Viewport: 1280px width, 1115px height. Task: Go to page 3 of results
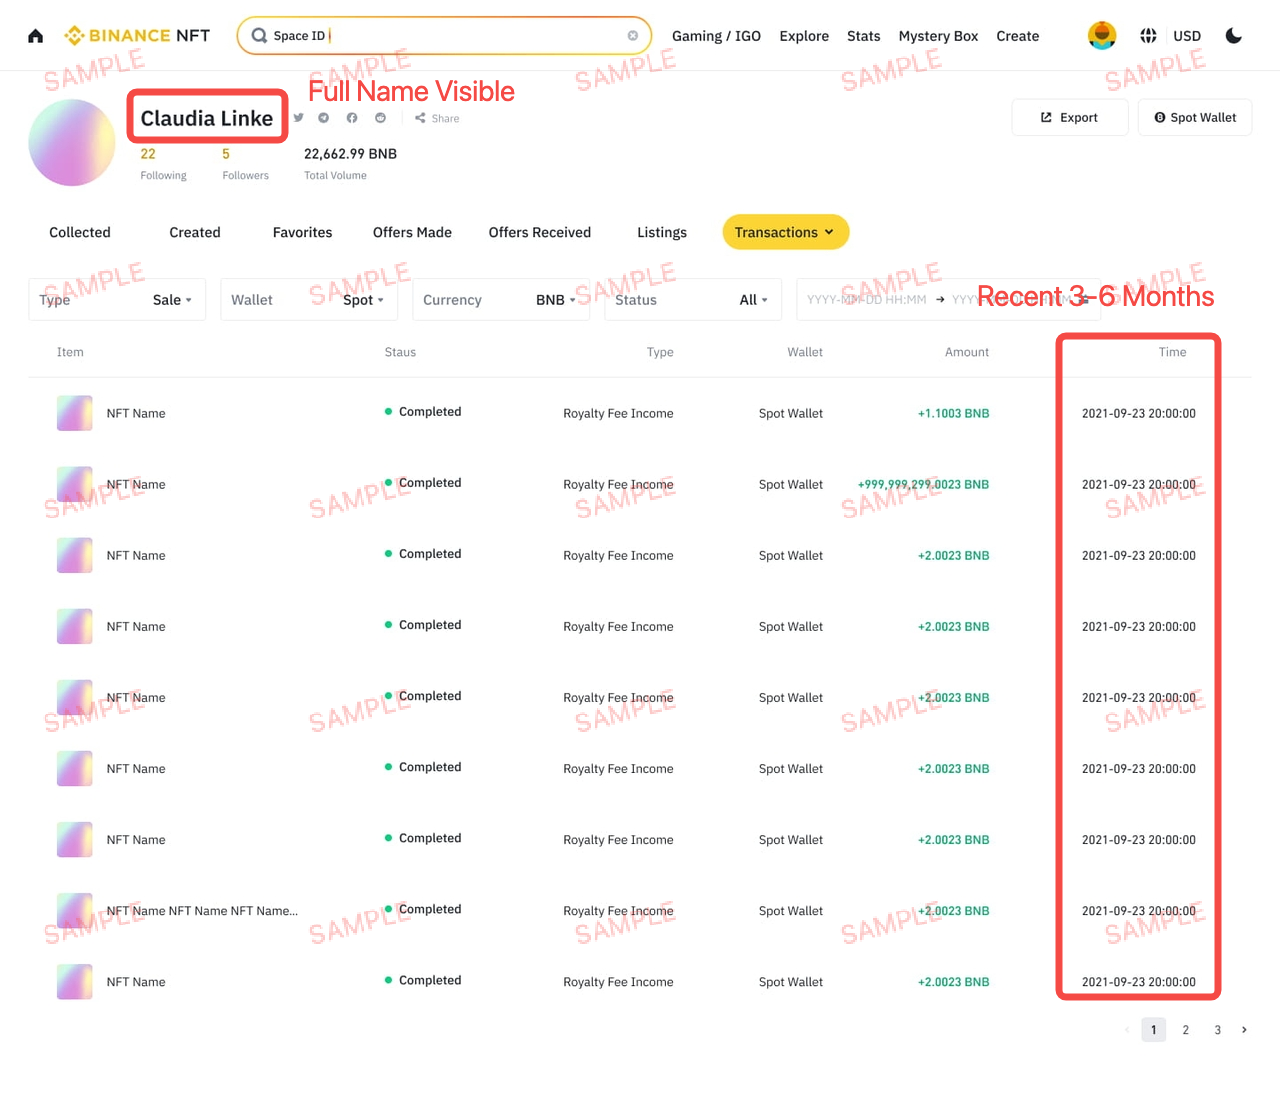(1218, 1030)
